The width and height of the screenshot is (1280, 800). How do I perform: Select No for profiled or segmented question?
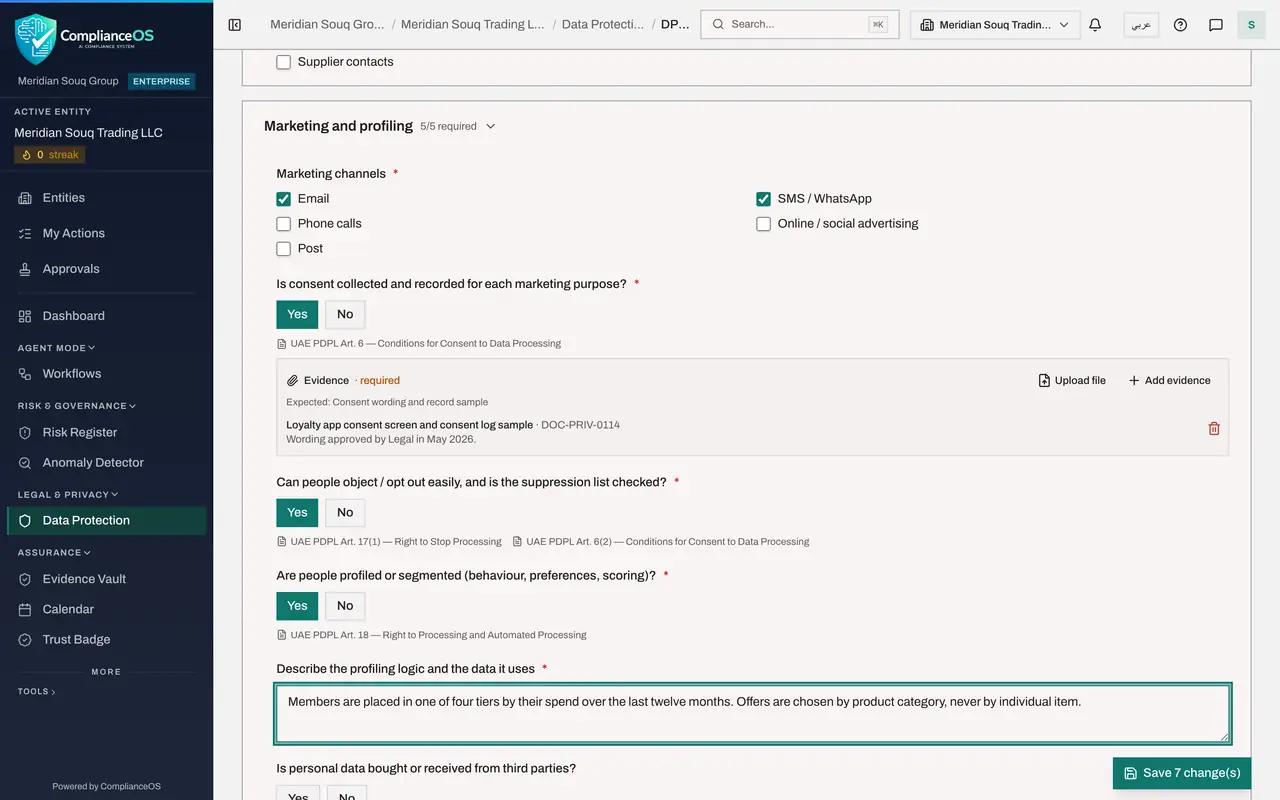coord(345,606)
